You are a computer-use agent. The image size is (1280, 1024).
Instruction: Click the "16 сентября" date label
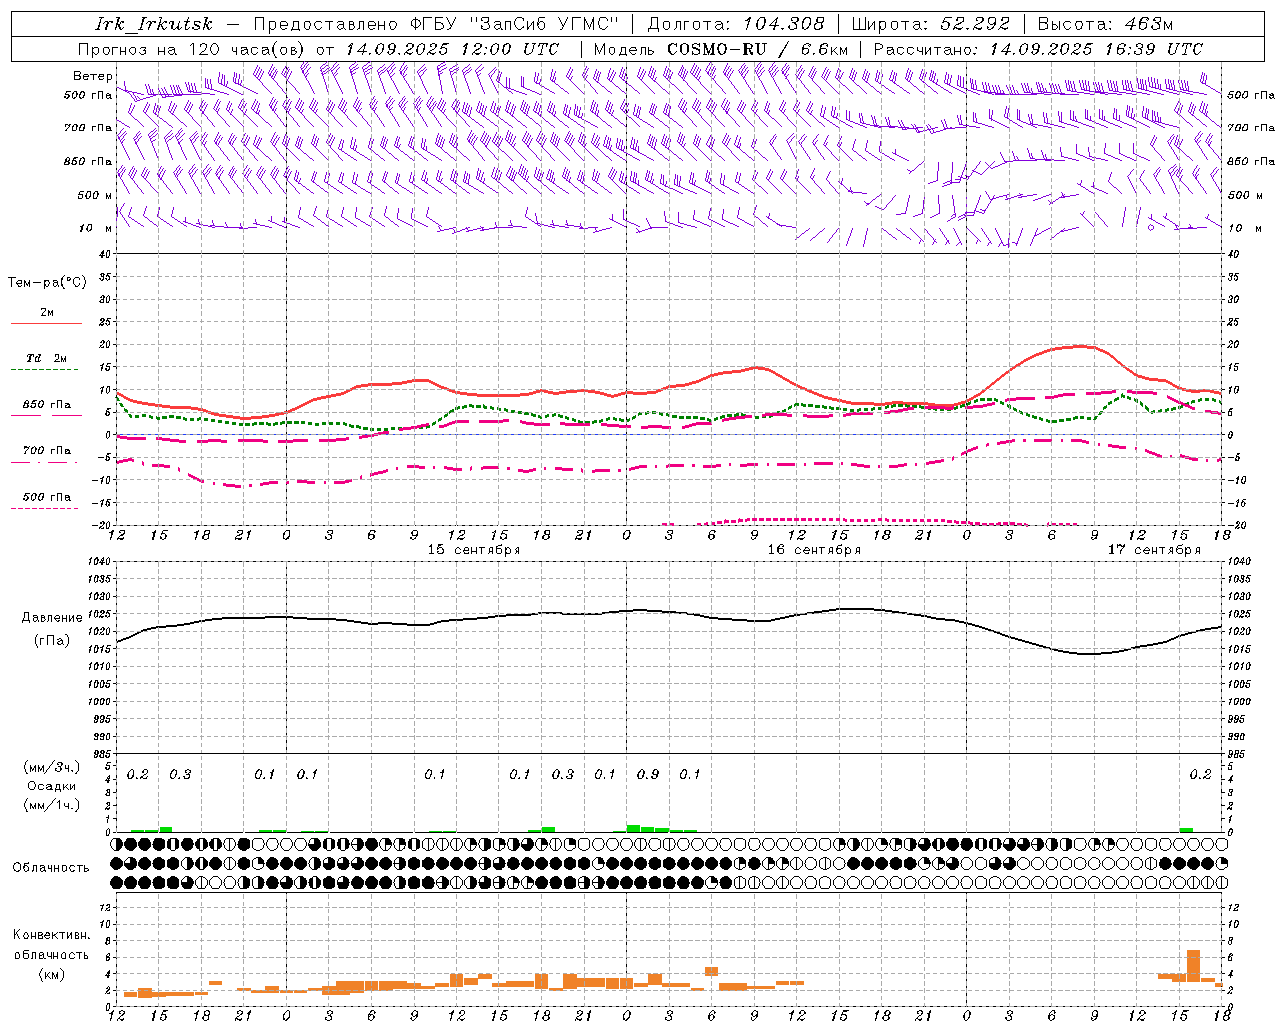click(814, 550)
